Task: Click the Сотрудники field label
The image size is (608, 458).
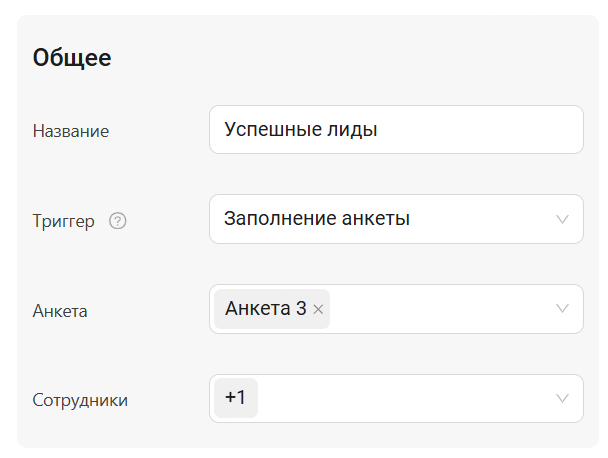Action: (80, 400)
